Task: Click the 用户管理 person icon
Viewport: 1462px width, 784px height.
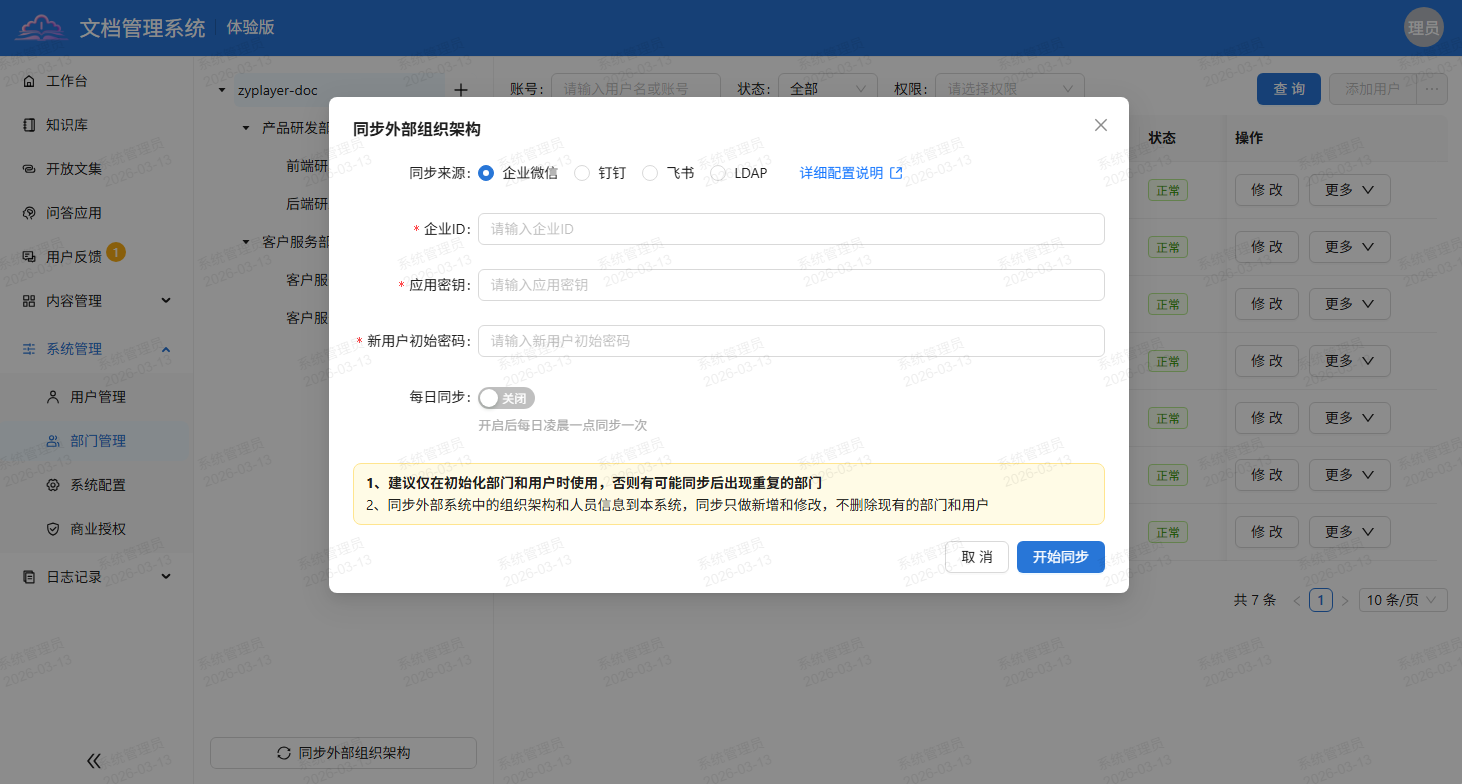Action: (53, 397)
